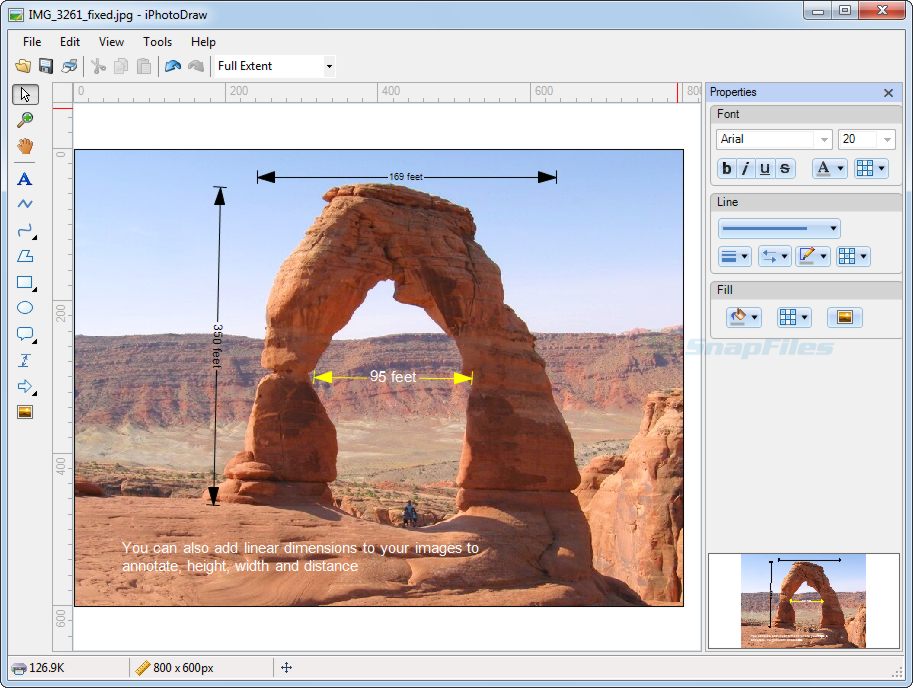Open the Tools menu

(157, 42)
